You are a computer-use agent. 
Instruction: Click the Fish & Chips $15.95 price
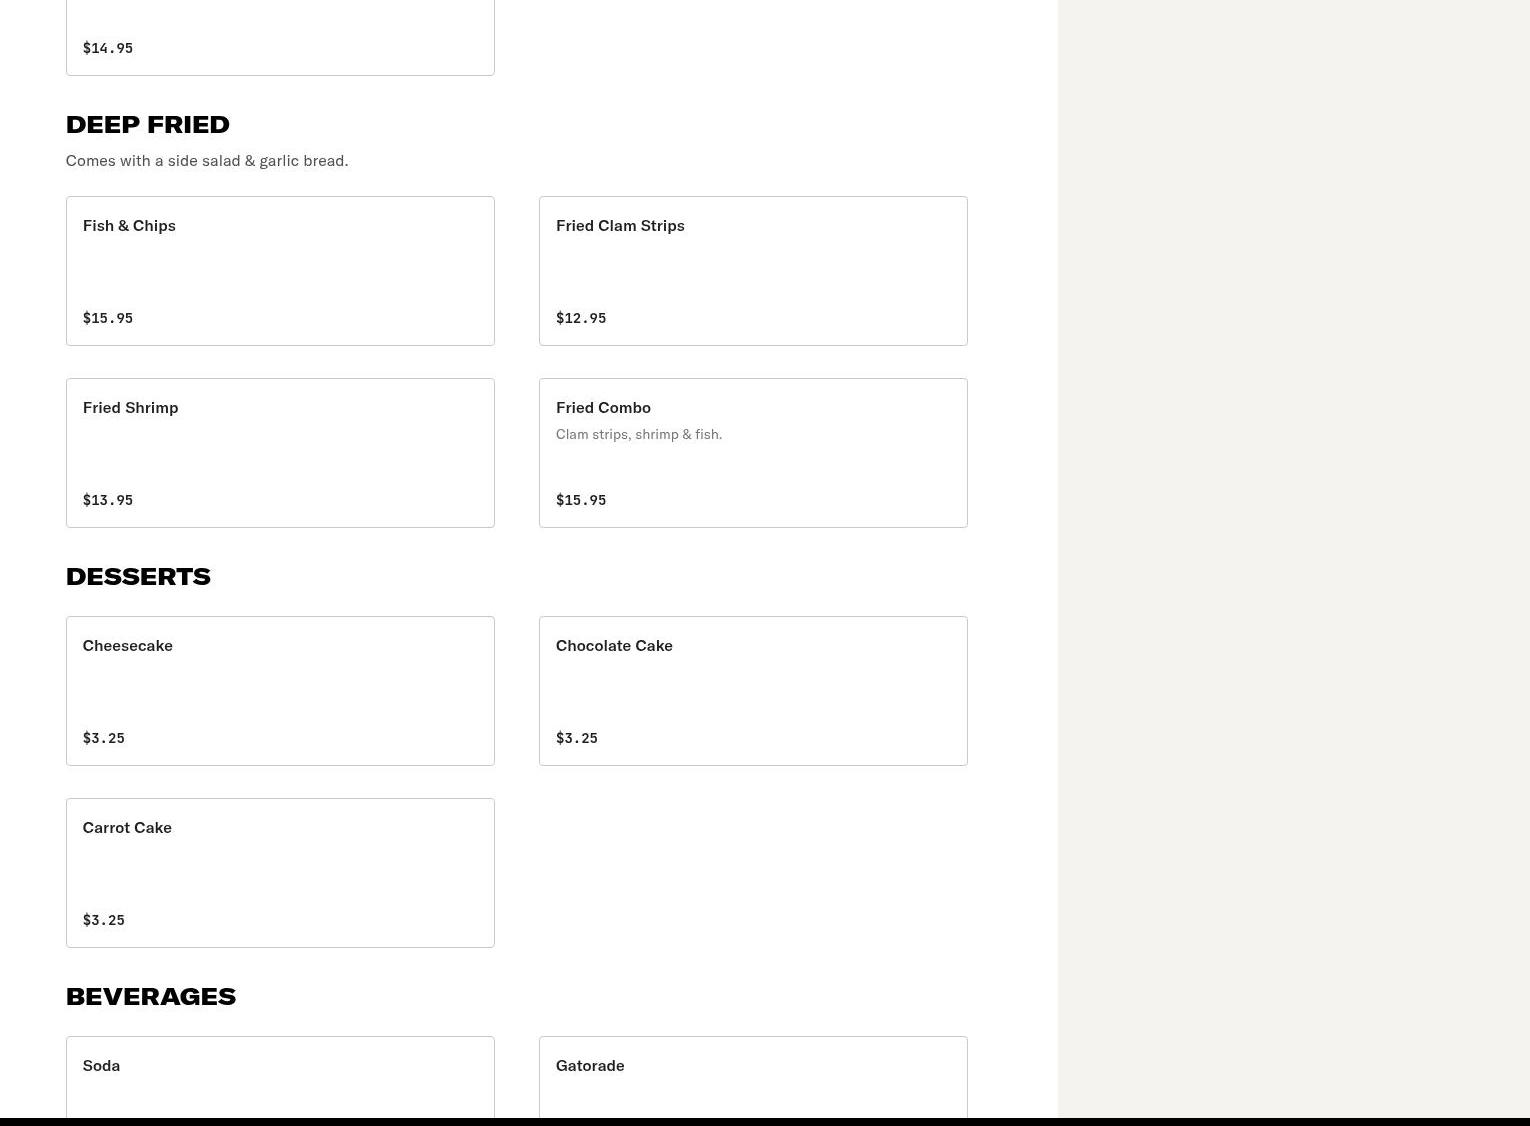[108, 318]
